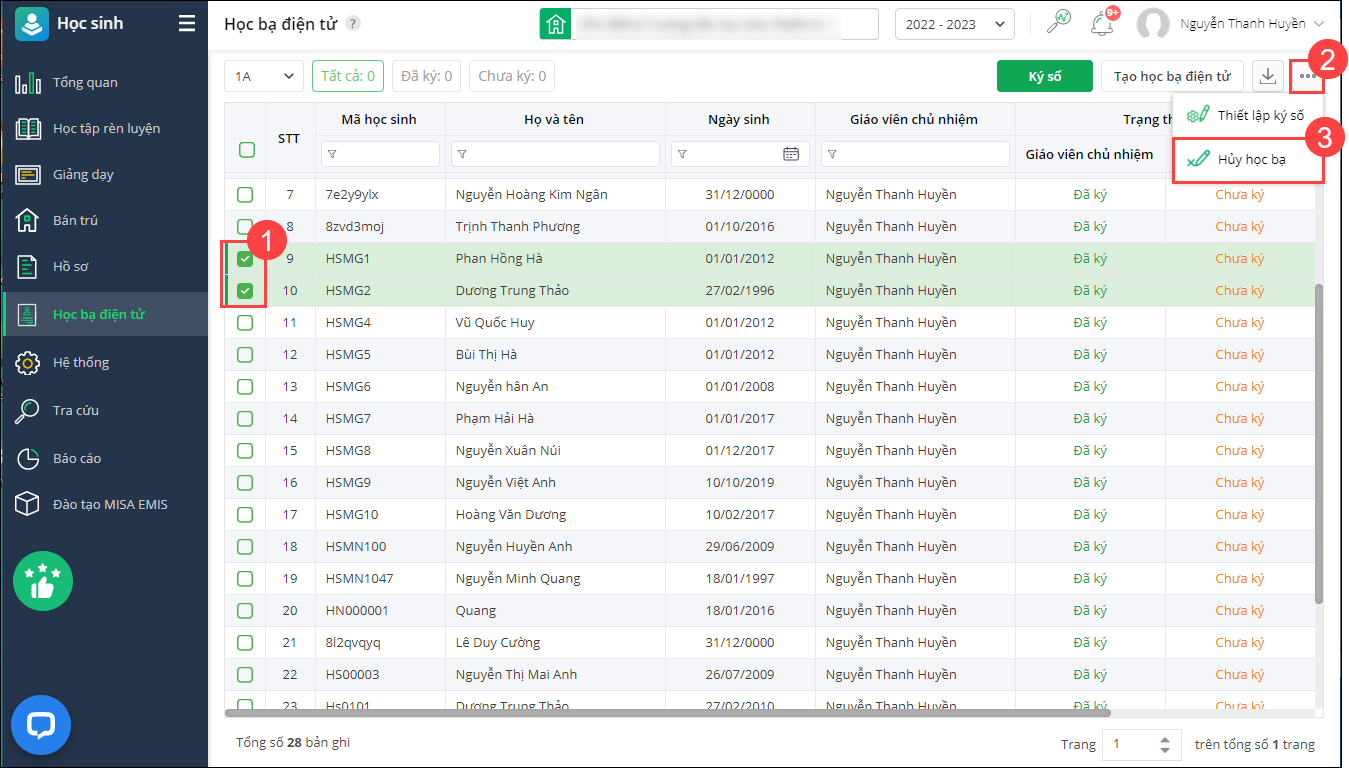Check the box for Bùi Thị Hà
The height and width of the screenshot is (768, 1349).
pyautogui.click(x=245, y=354)
